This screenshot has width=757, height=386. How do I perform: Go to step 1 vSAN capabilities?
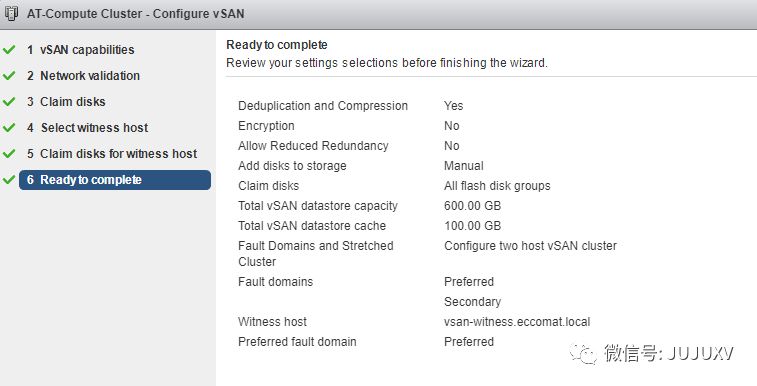(x=81, y=50)
